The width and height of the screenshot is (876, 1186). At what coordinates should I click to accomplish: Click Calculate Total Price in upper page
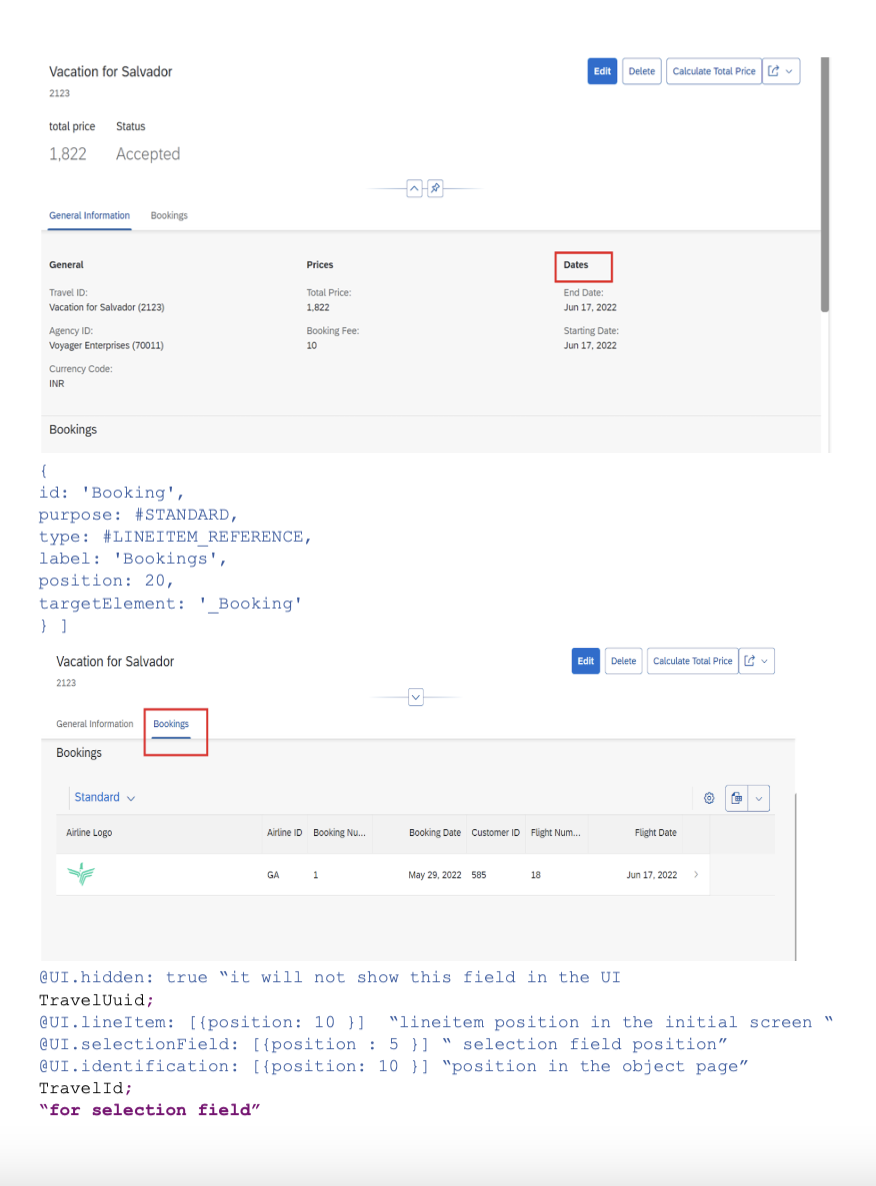pos(713,71)
